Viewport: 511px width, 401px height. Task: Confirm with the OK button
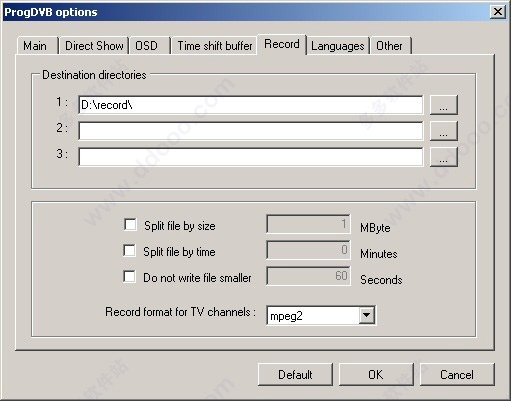click(x=376, y=375)
